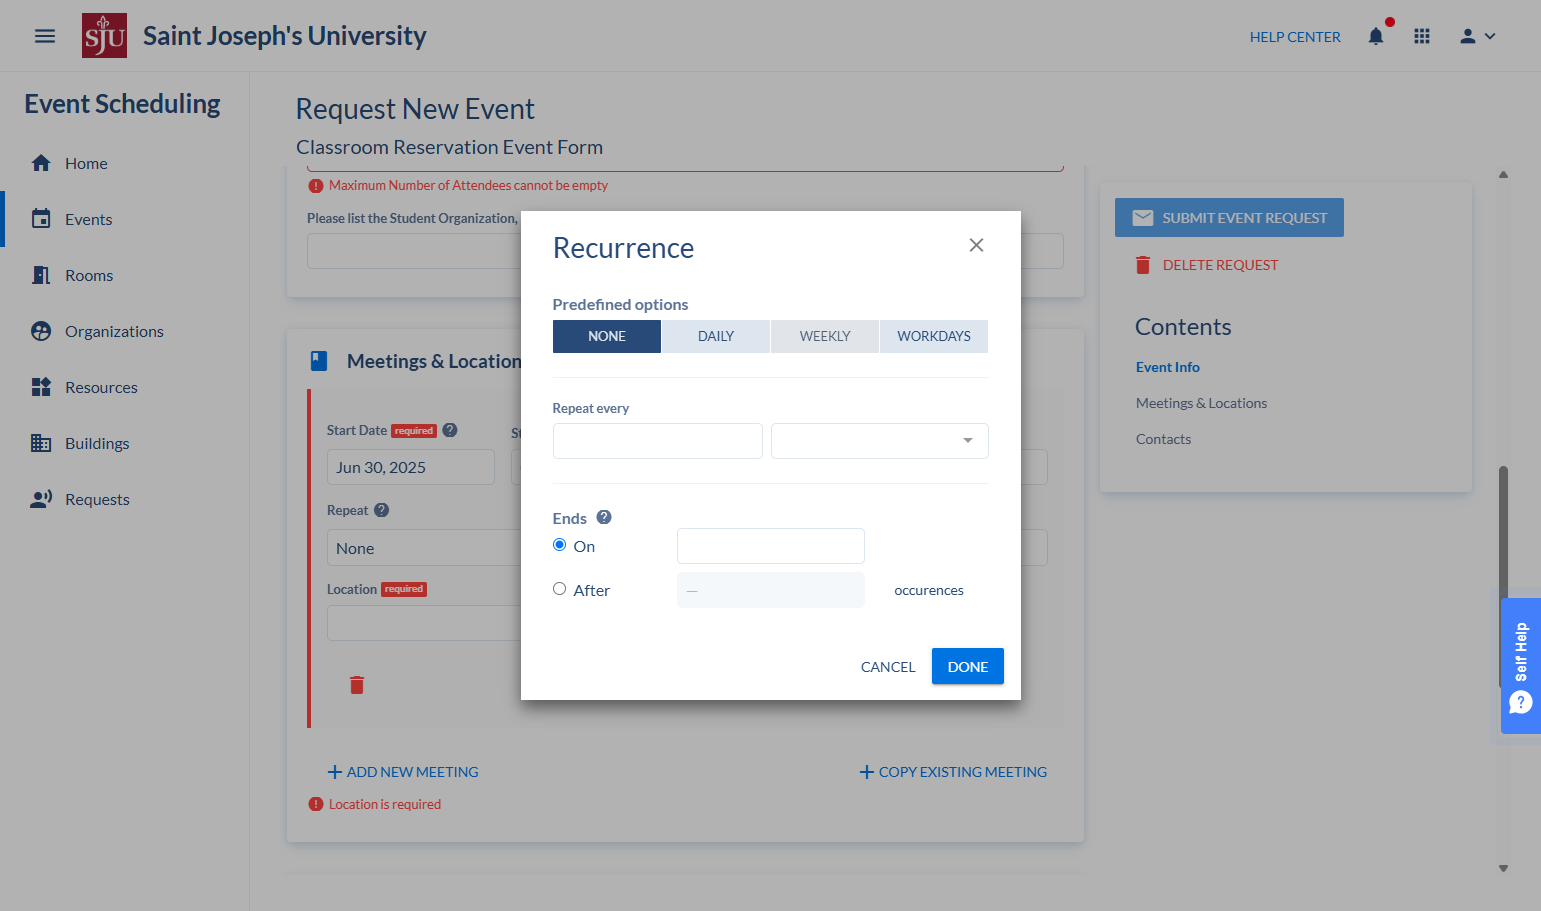Click Add New Meeting

(403, 772)
